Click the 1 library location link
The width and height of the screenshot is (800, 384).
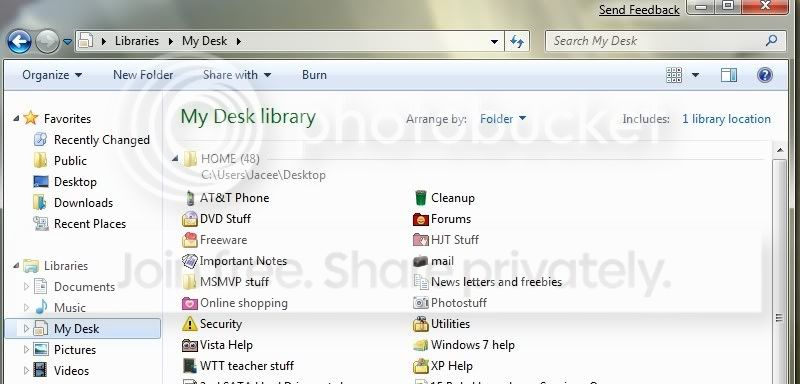727,119
